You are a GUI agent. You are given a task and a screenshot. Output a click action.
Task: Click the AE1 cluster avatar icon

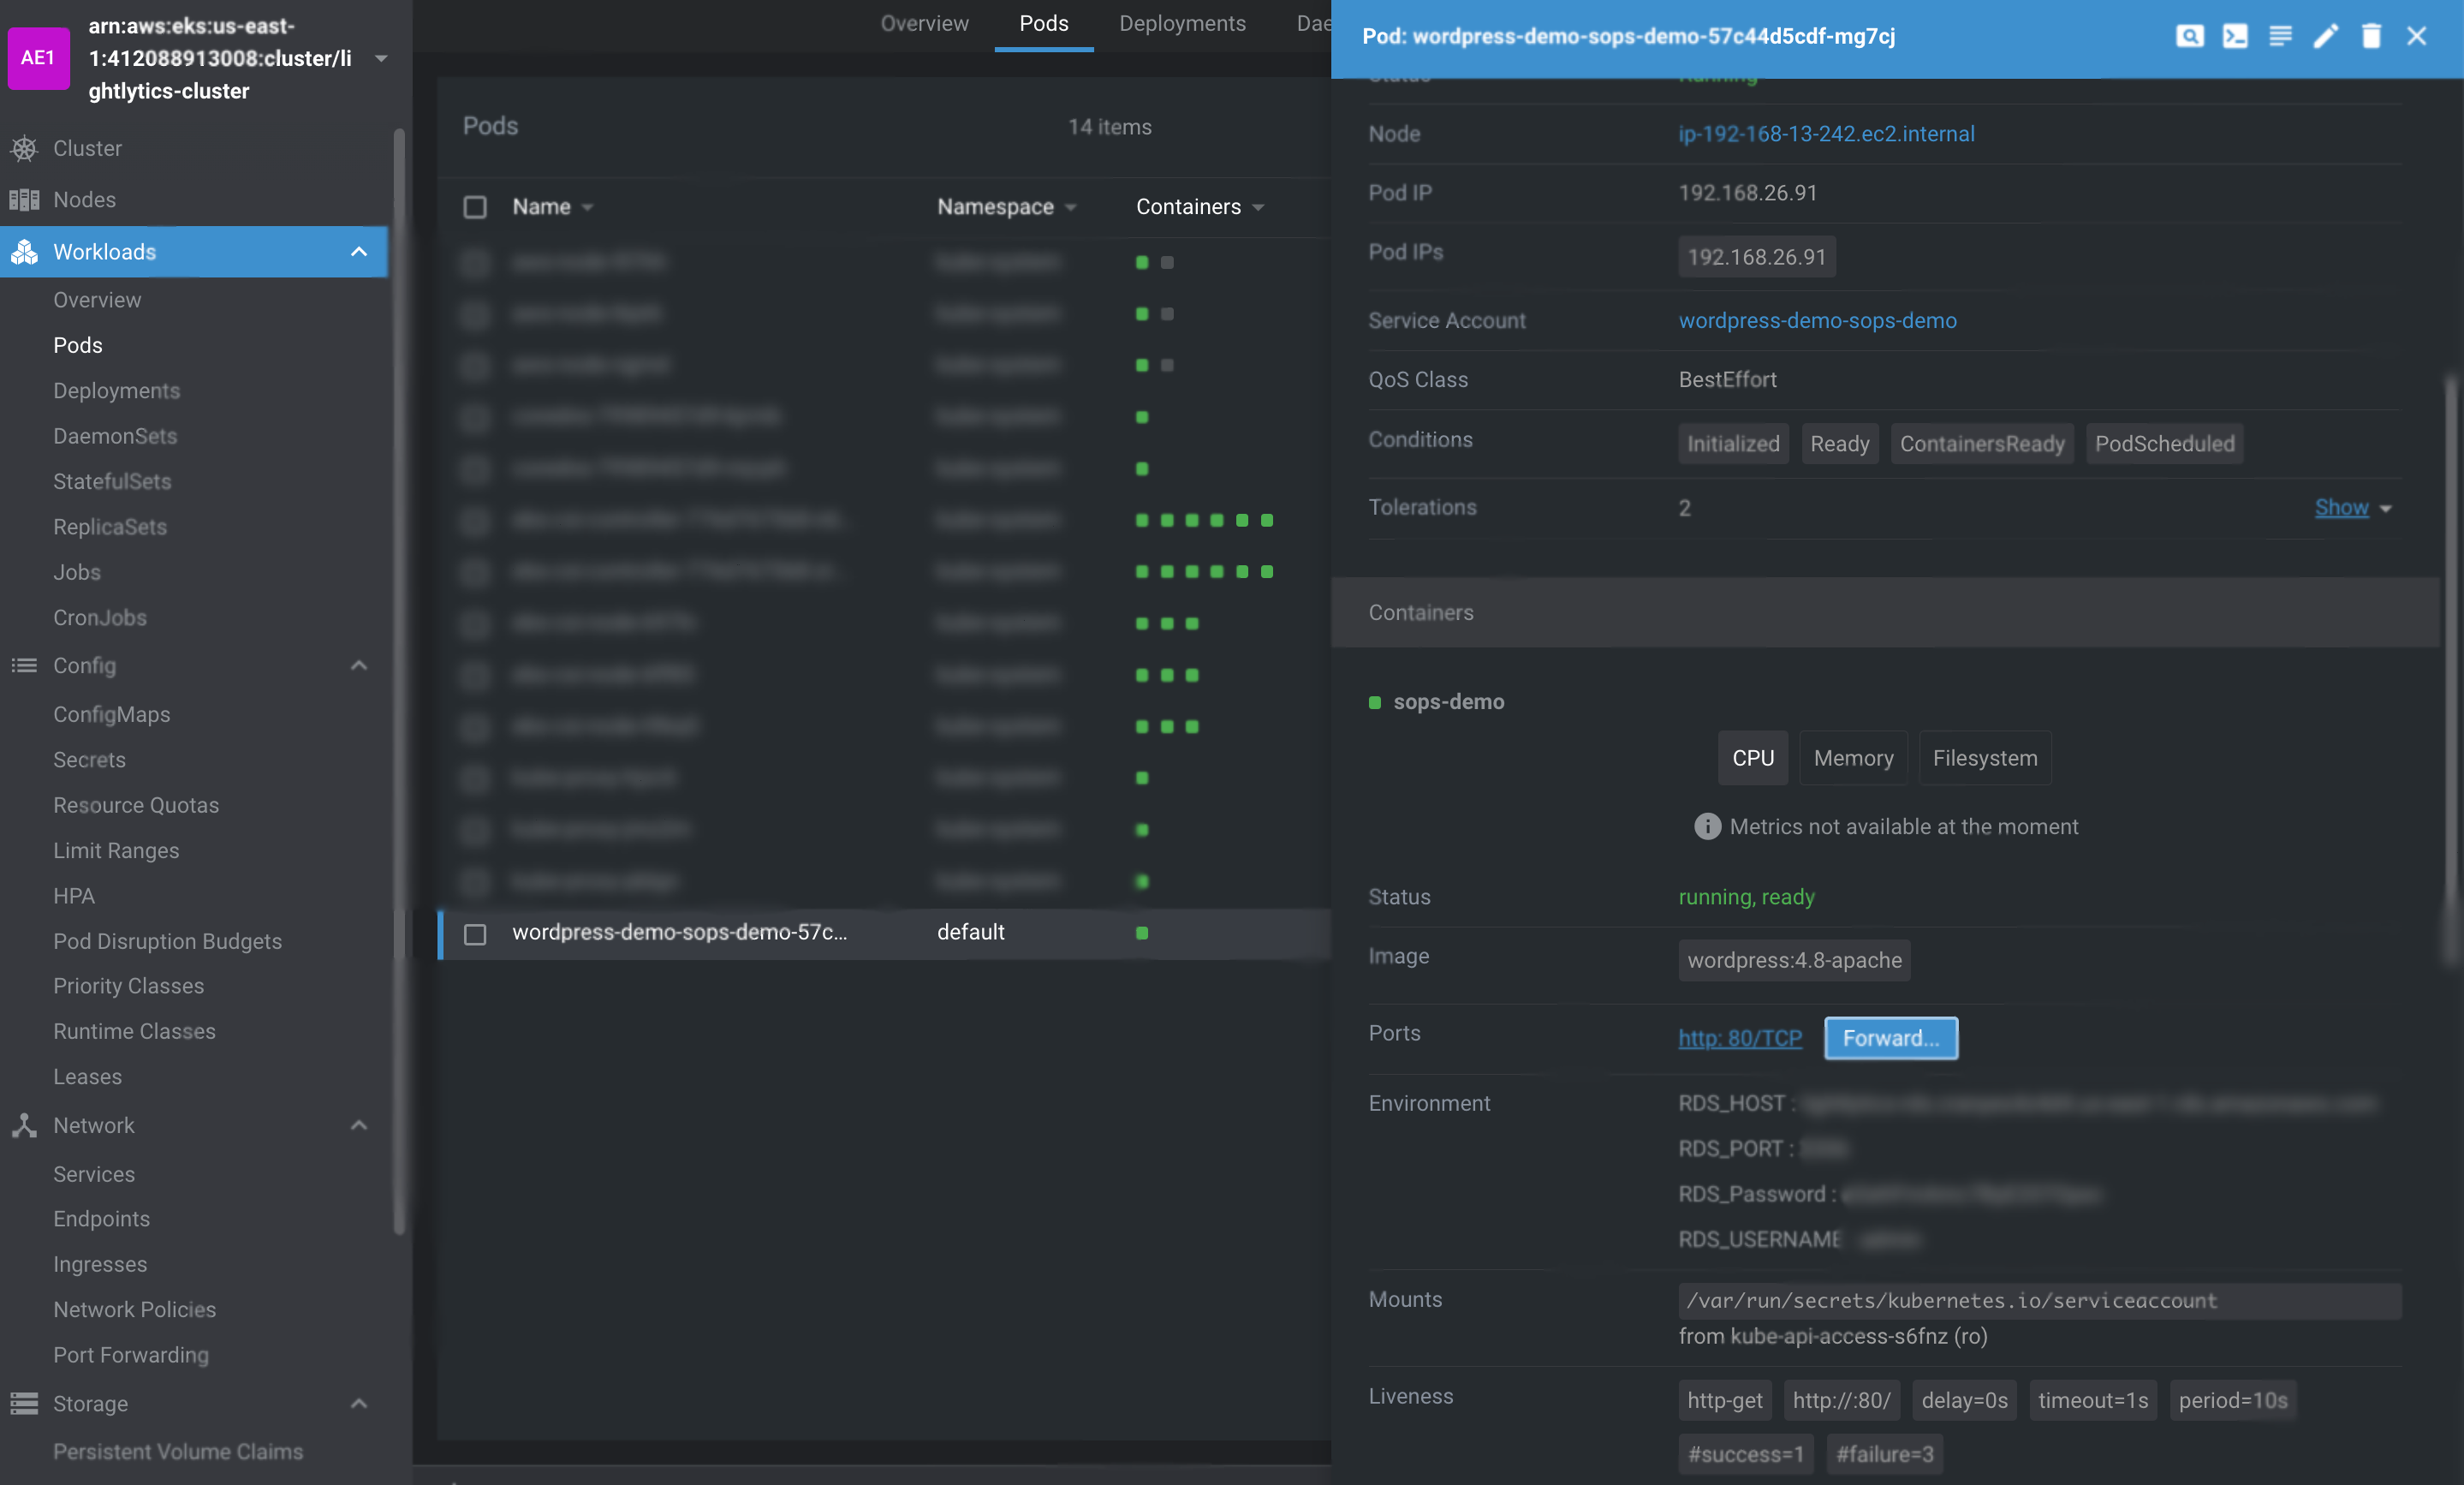(x=38, y=58)
